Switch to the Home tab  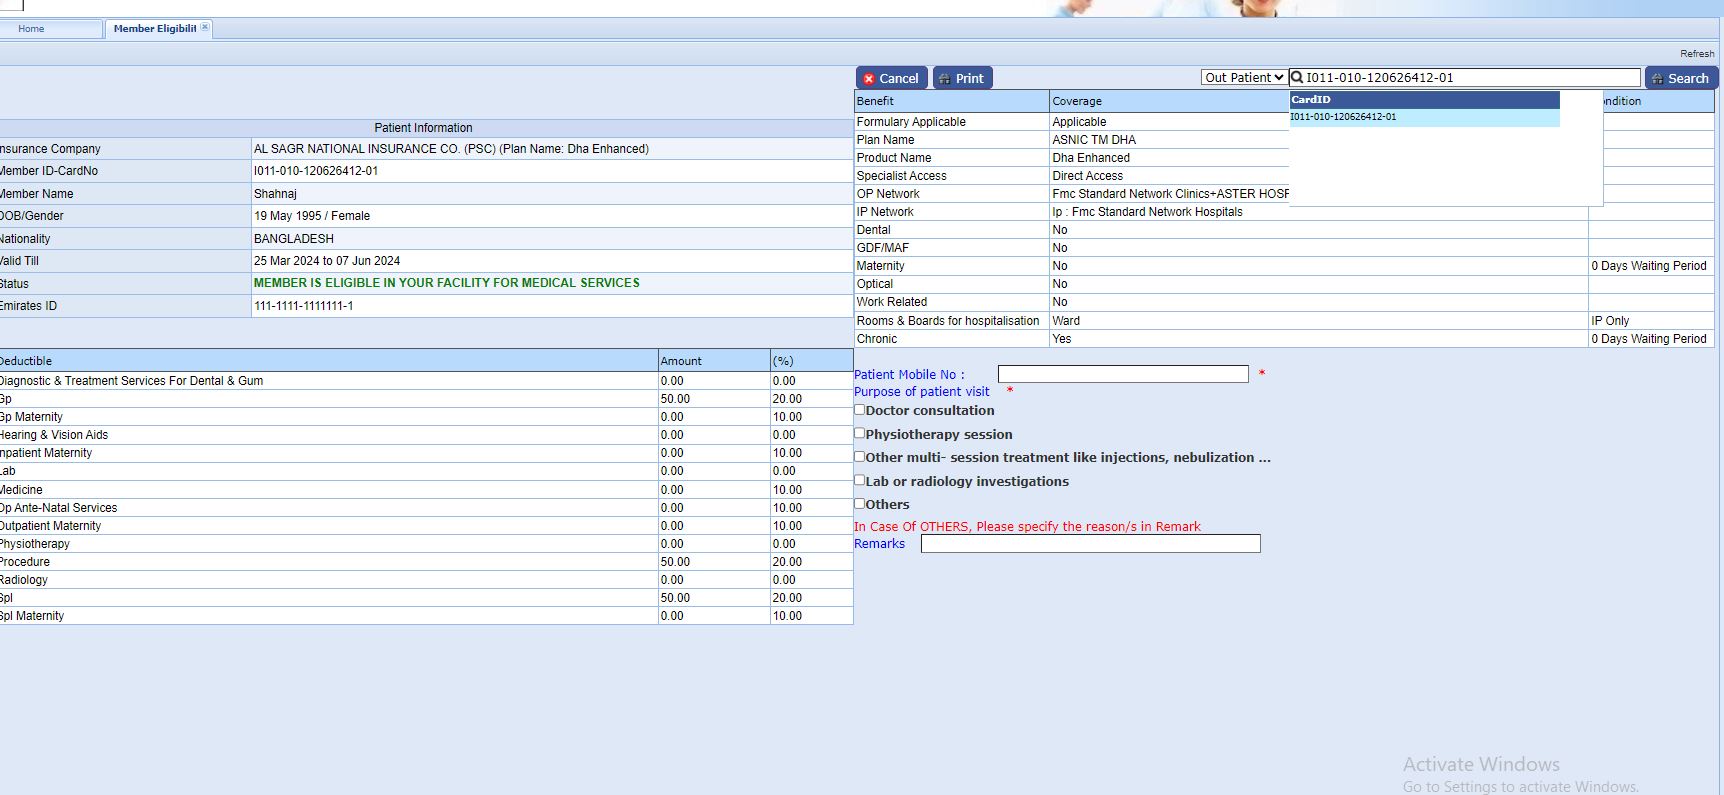point(31,29)
